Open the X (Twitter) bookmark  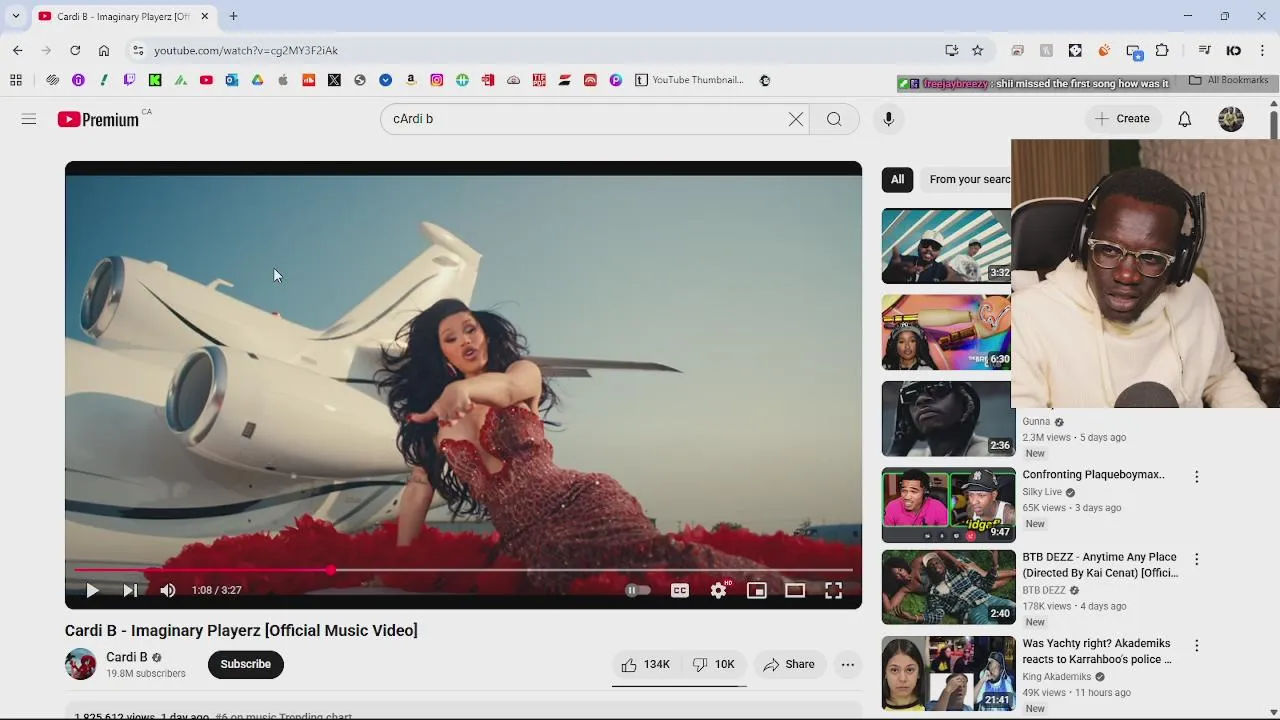334,80
